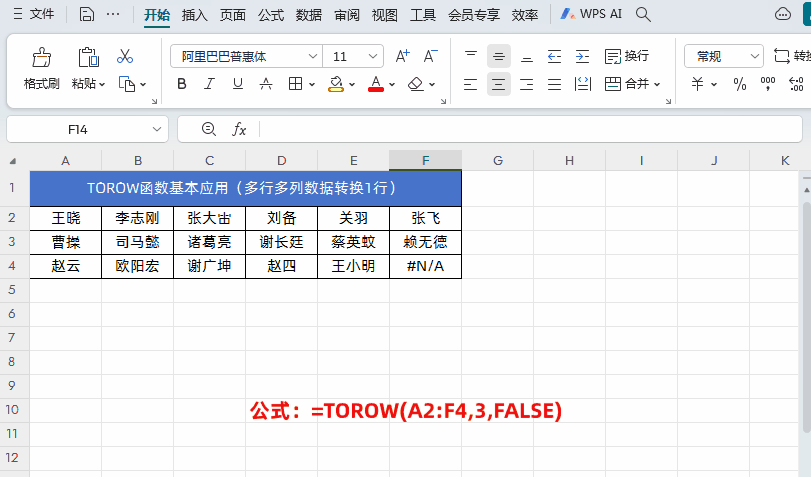The width and height of the screenshot is (811, 477).
Task: Click the Wrap Text (换行) button
Action: [627, 56]
